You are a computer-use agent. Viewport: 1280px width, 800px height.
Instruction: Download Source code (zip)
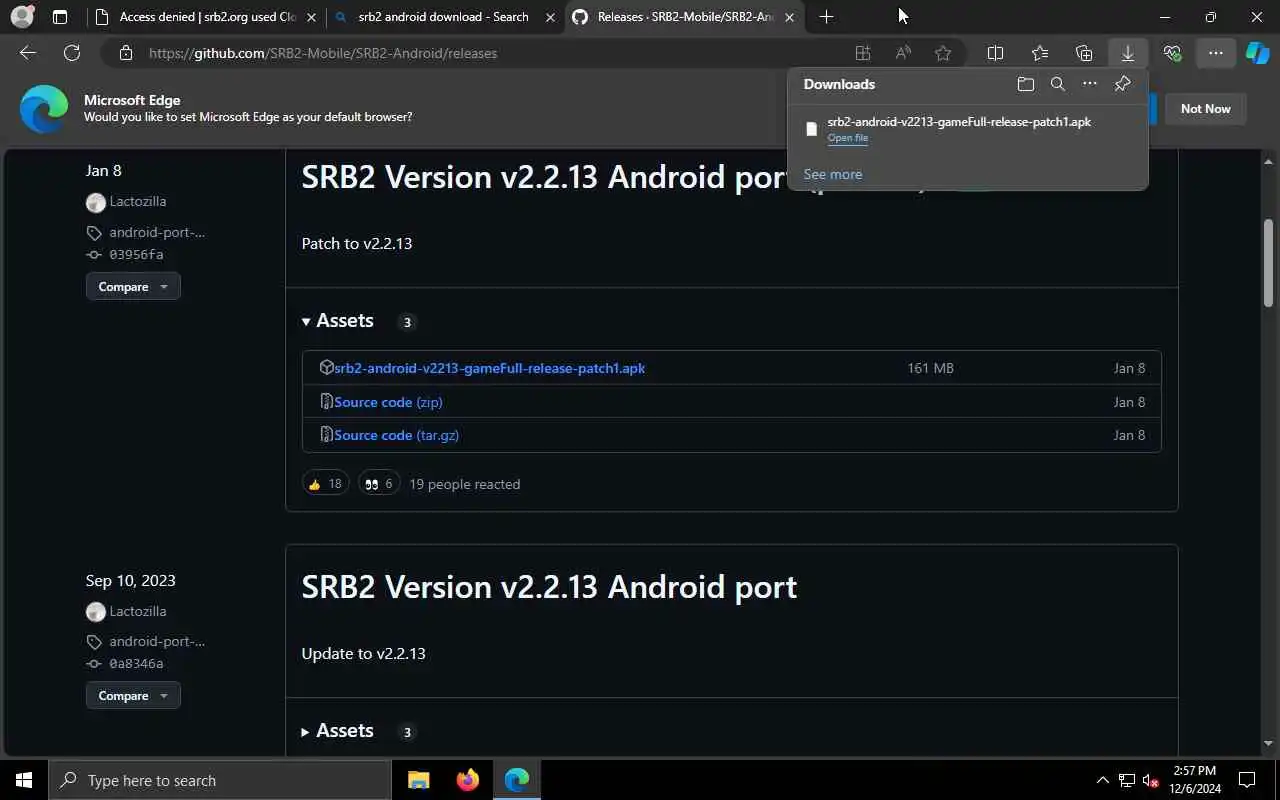(x=388, y=402)
